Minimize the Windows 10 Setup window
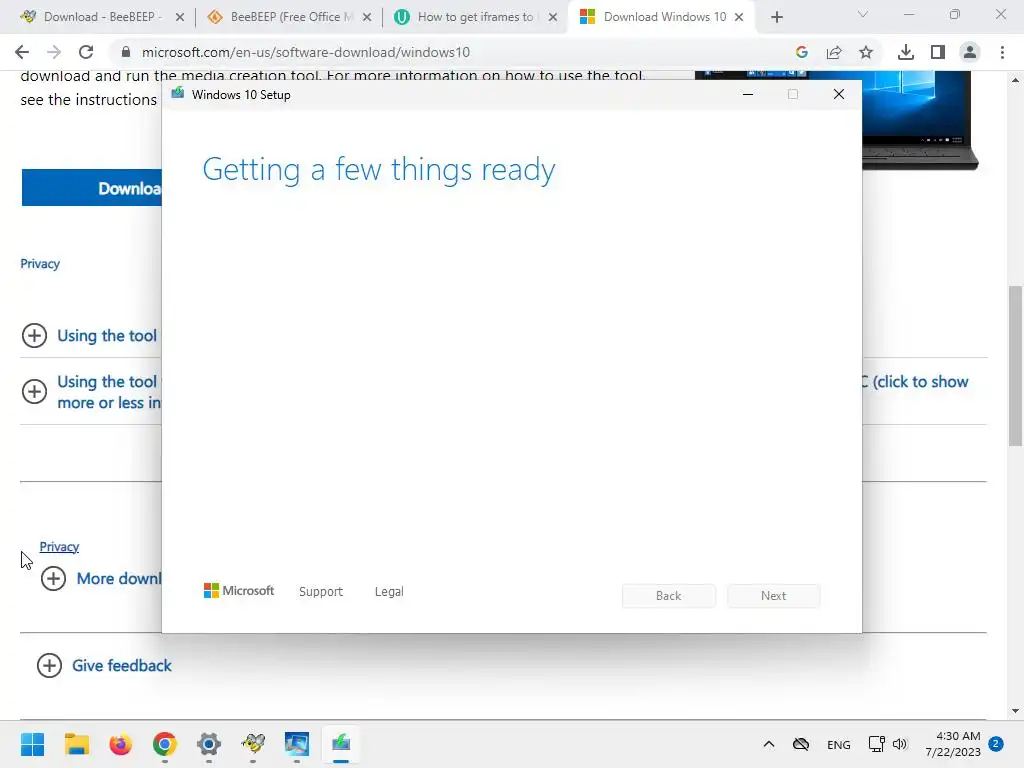1024x768 pixels. (x=748, y=95)
